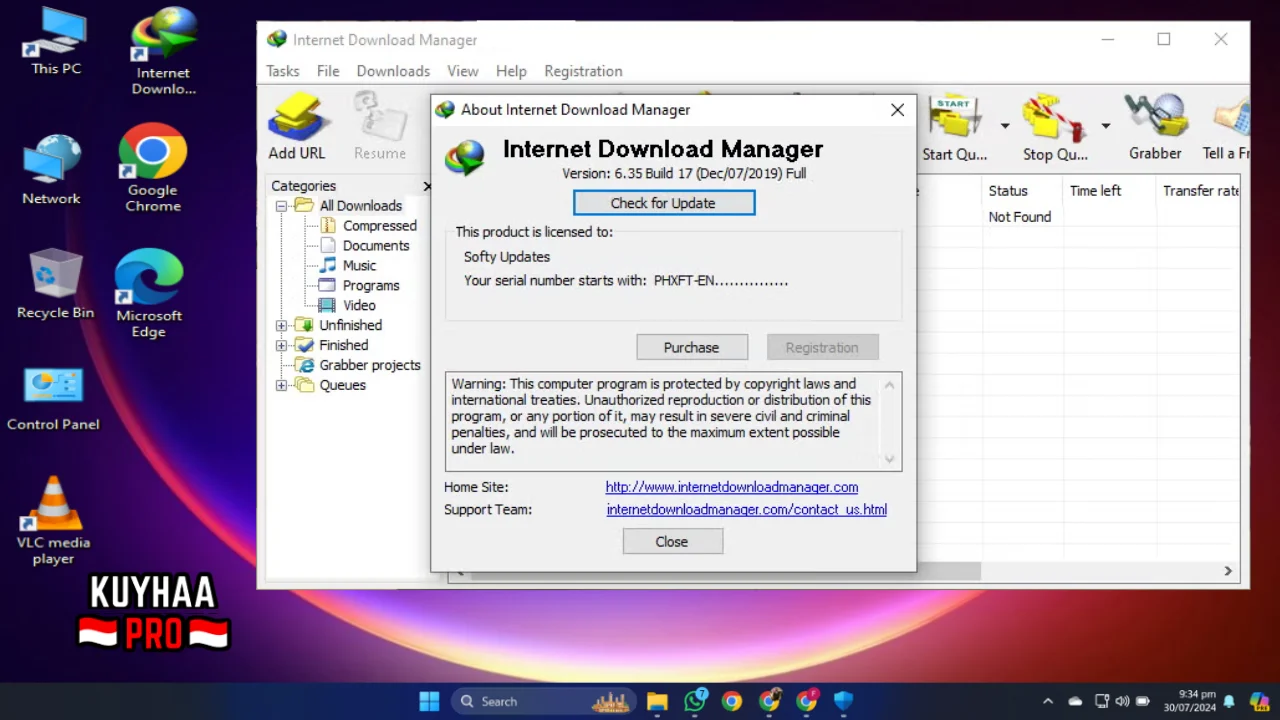Screen dimensions: 1280x720
Task: Open the Help menu
Action: (511, 71)
